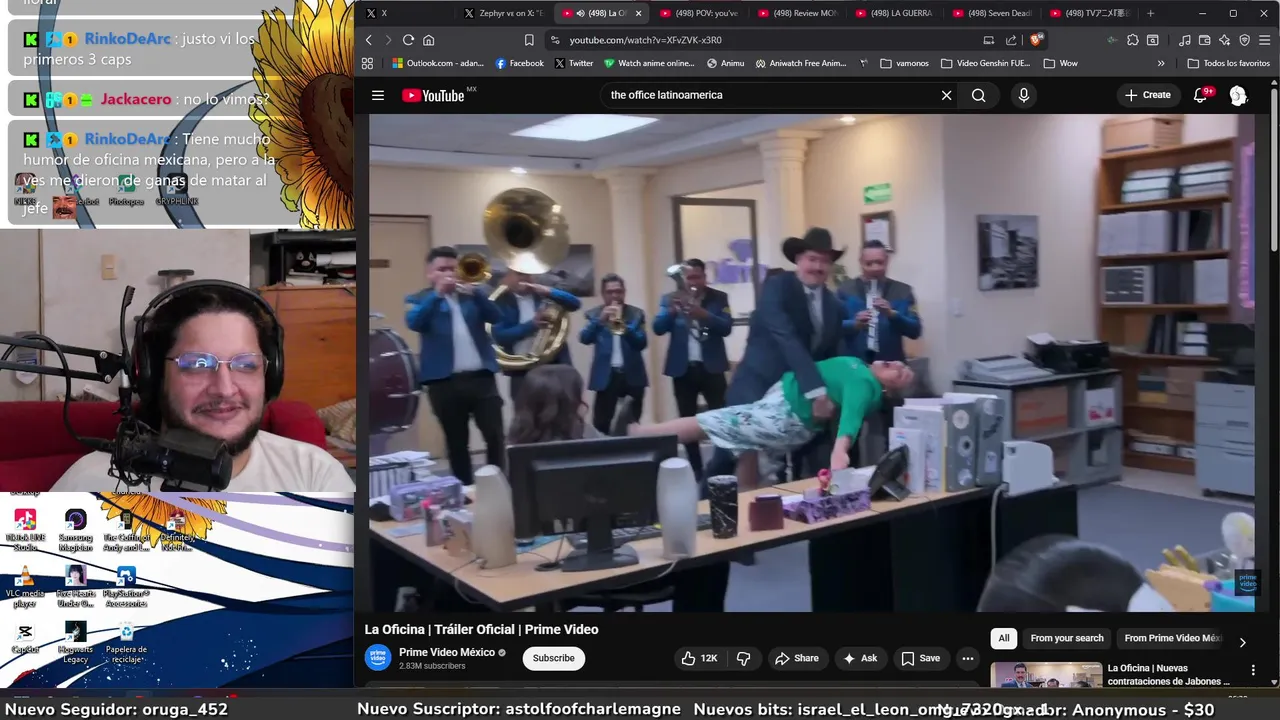This screenshot has width=1280, height=720.
Task: Open the PlayStation Accessories desktop shortcut
Action: (126, 587)
